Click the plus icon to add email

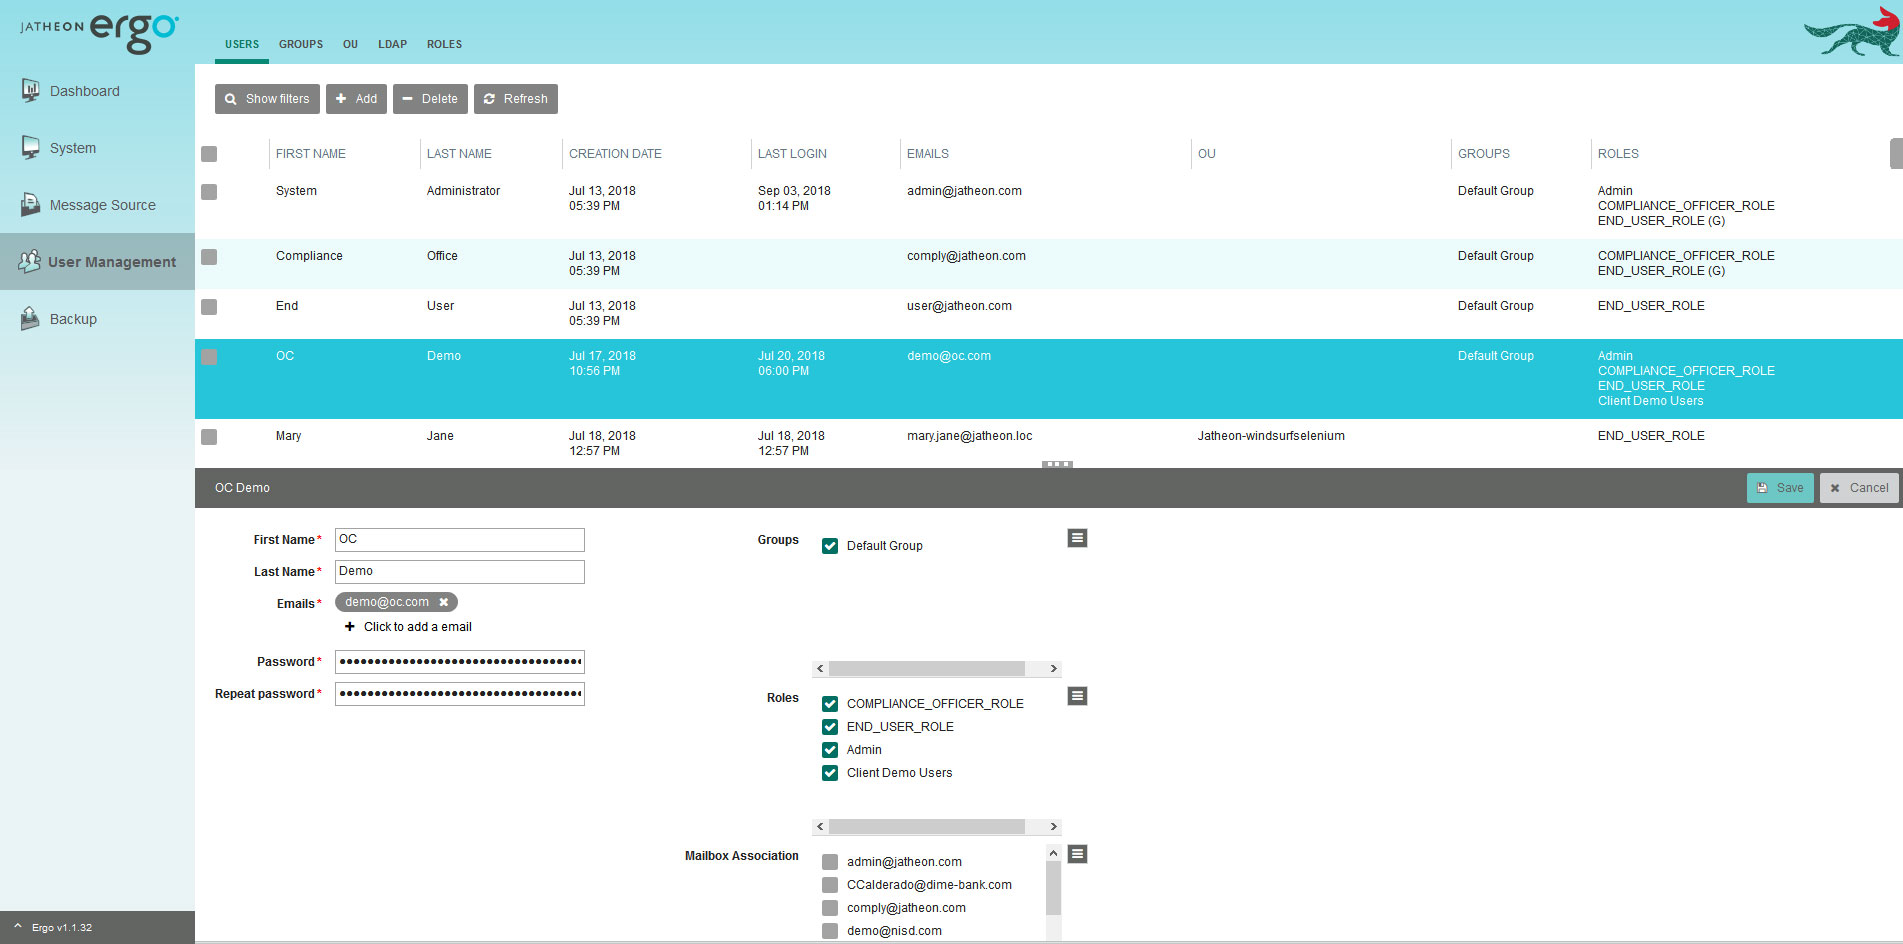(350, 627)
